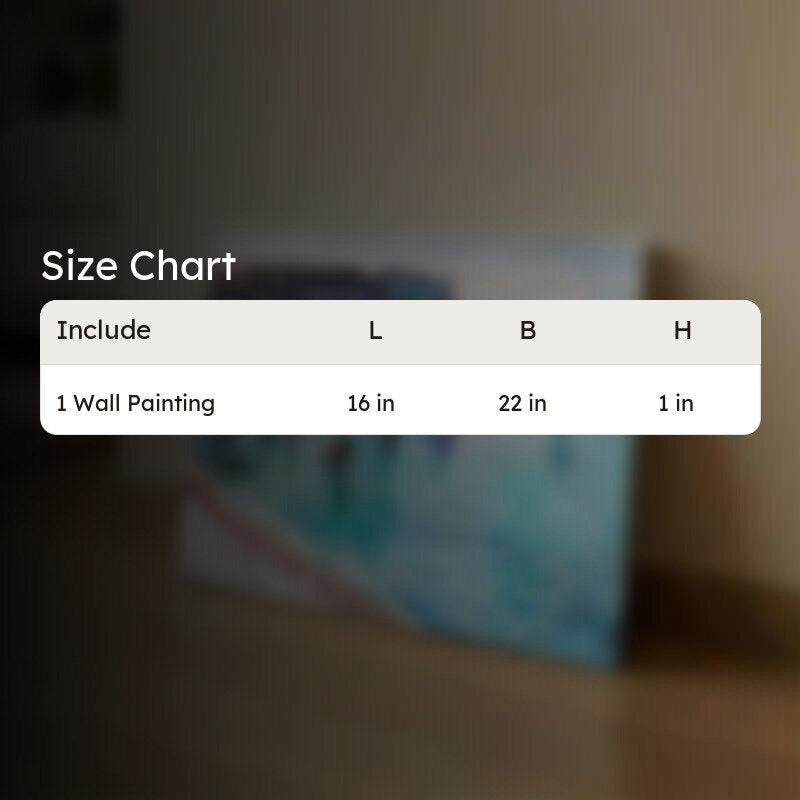Select the B column header
Screen dimensions: 800x800
[x=528, y=331]
